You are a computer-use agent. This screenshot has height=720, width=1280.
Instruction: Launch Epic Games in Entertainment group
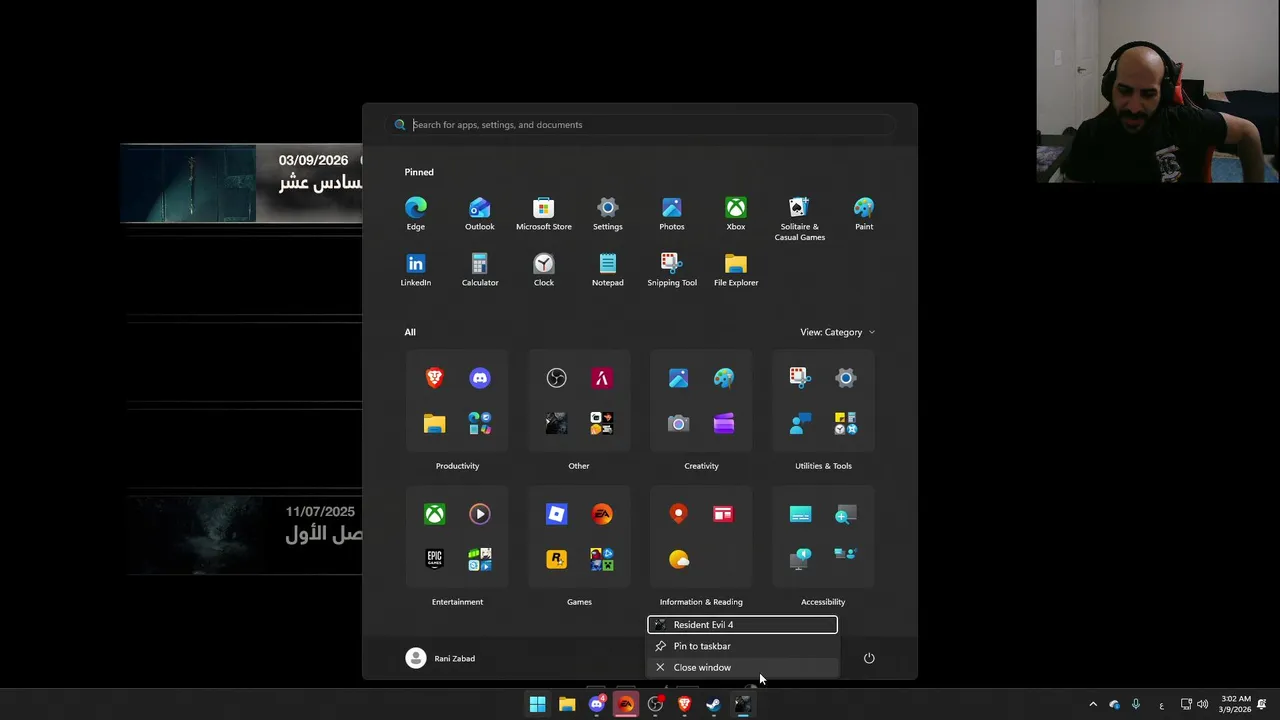(x=435, y=559)
